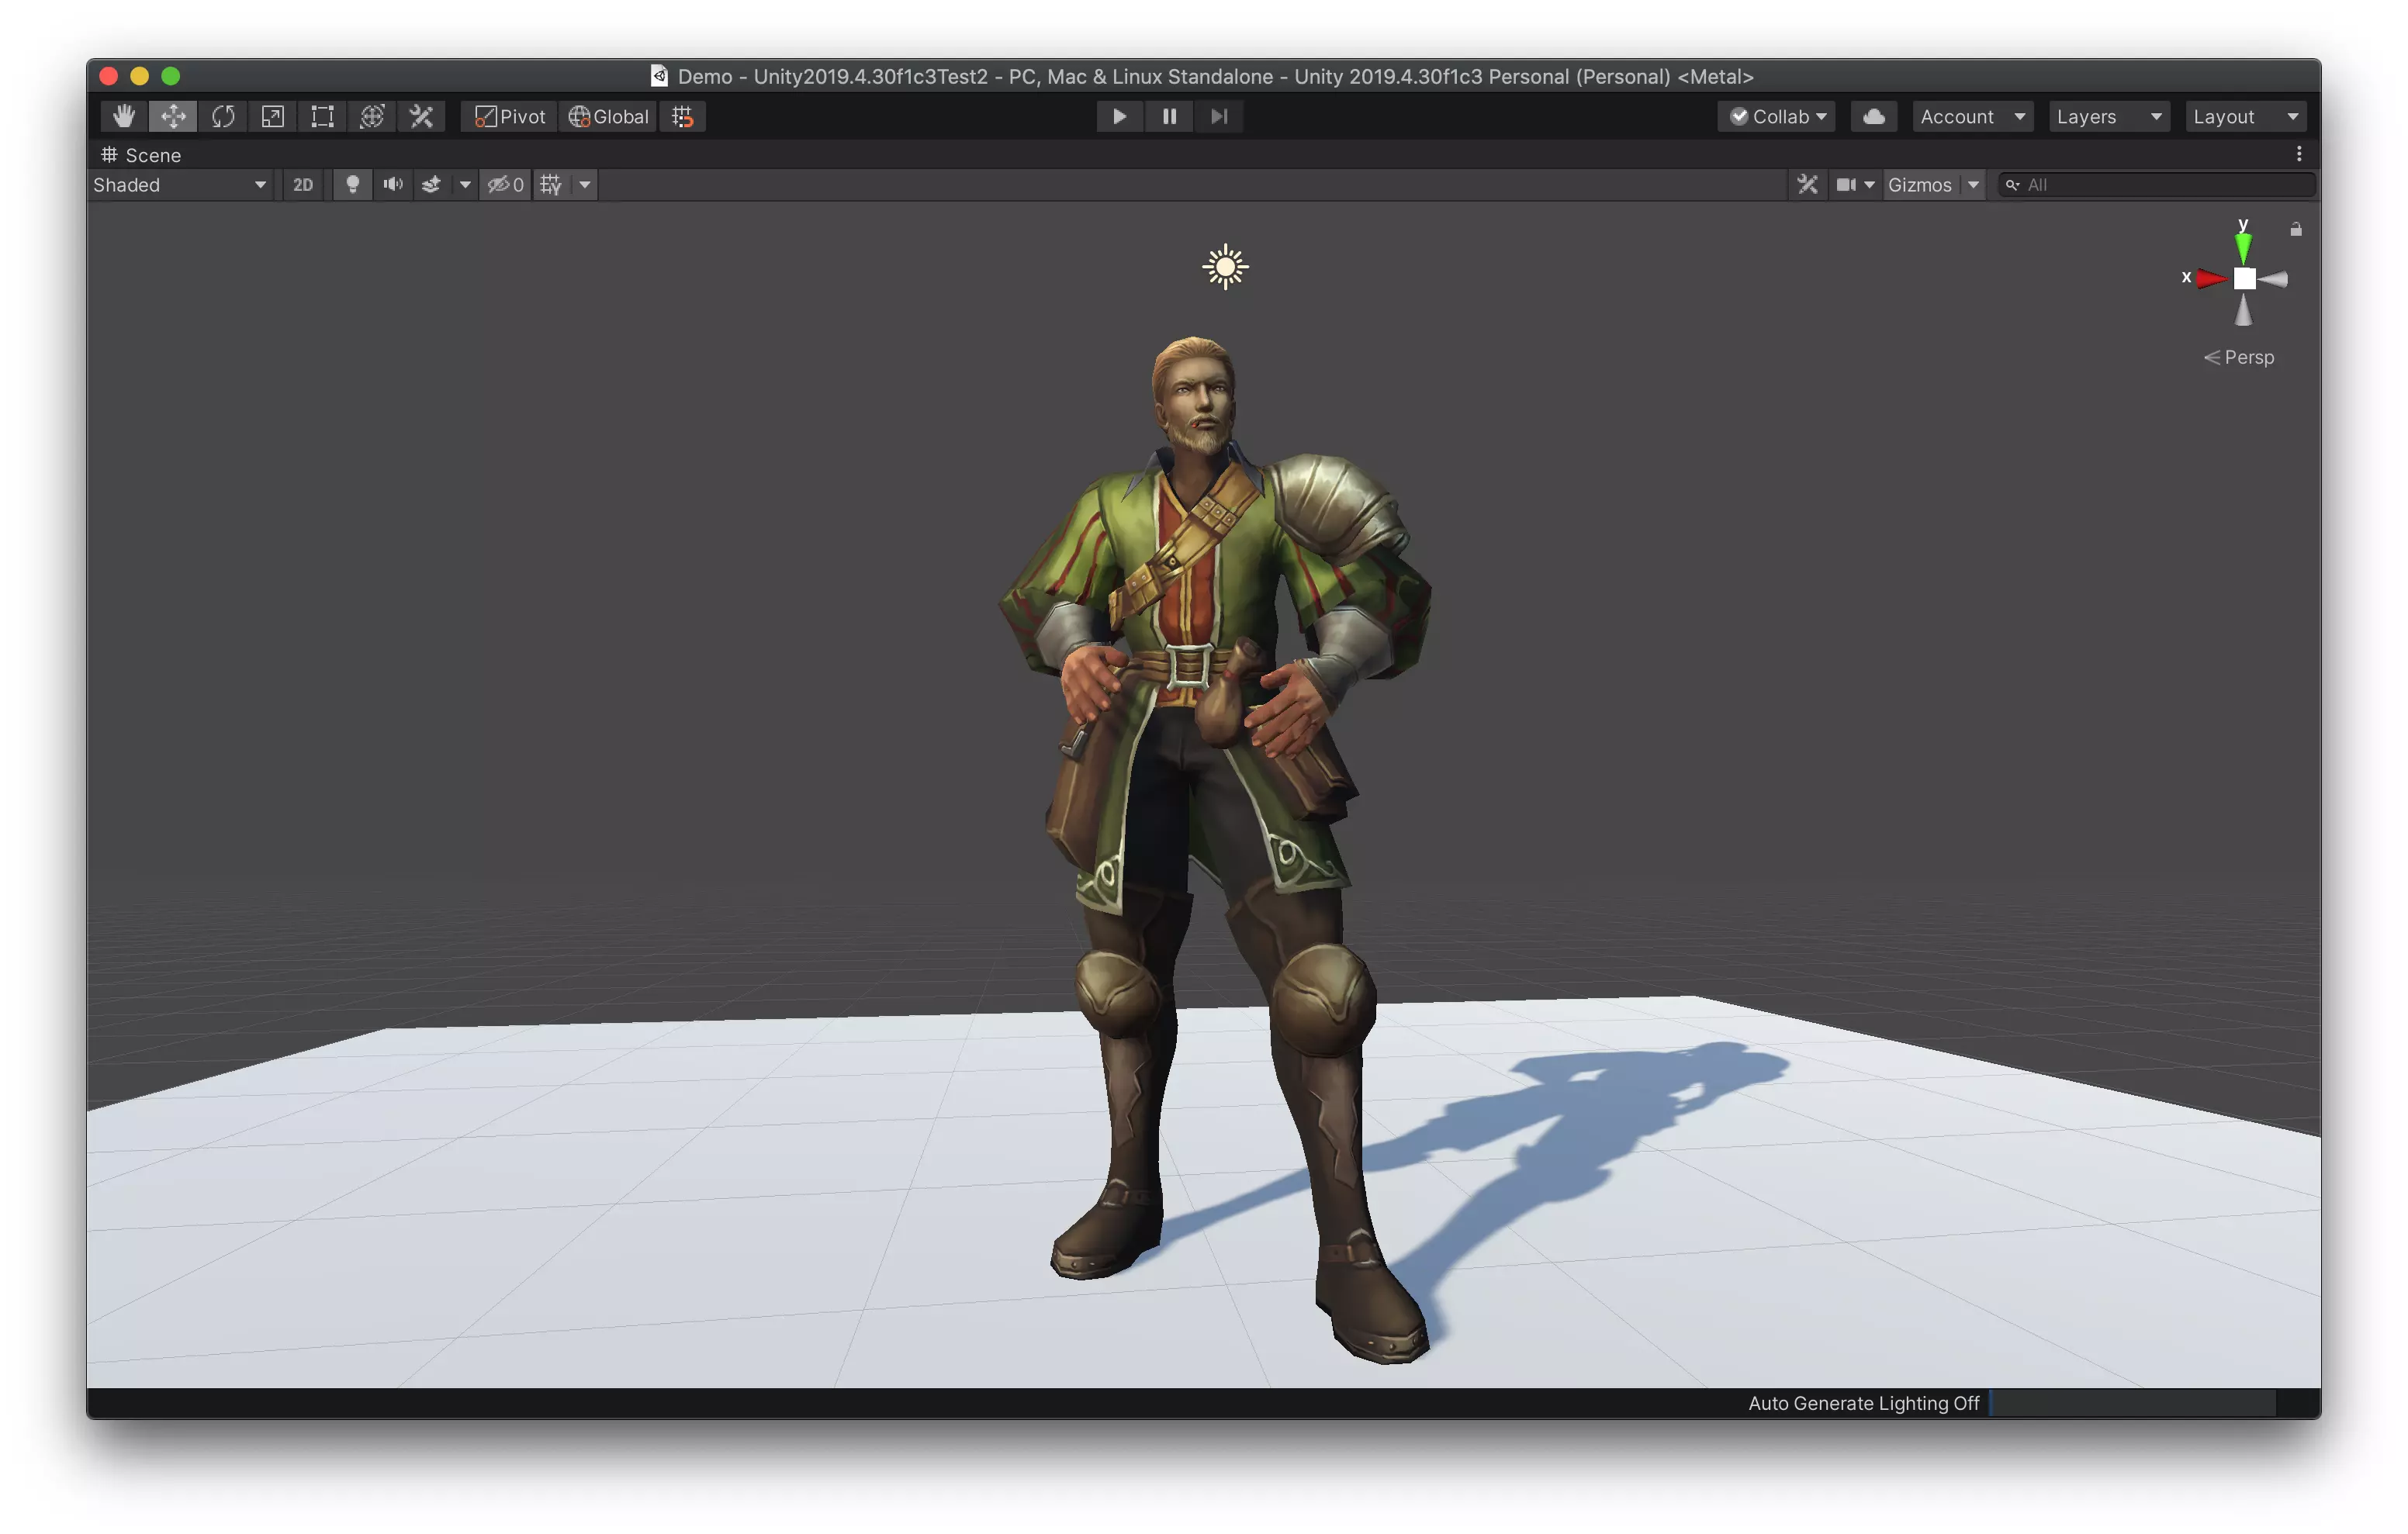
Task: Open the Layers dropdown
Action: [2108, 116]
